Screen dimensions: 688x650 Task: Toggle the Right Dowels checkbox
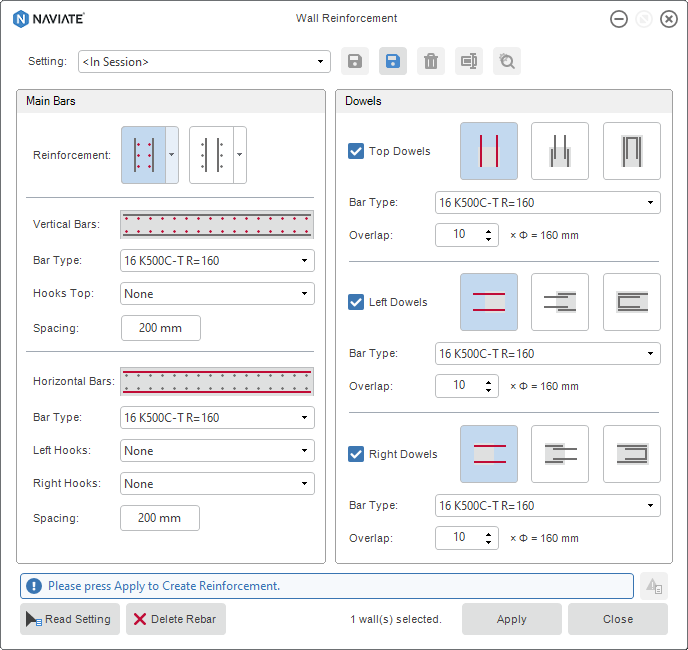click(356, 454)
